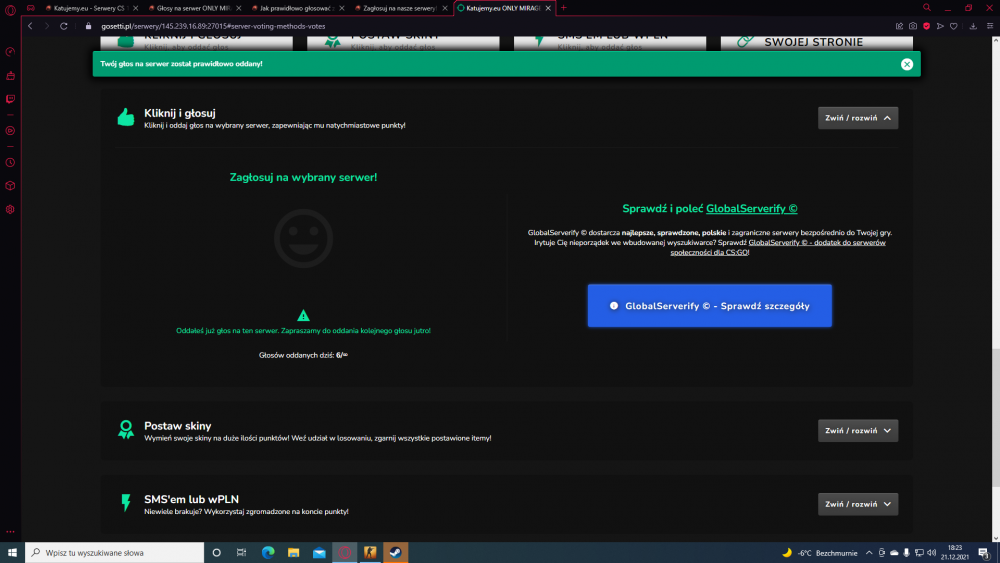Launch Microsoft Edge from taskbar
This screenshot has width=1000, height=563.
268,552
